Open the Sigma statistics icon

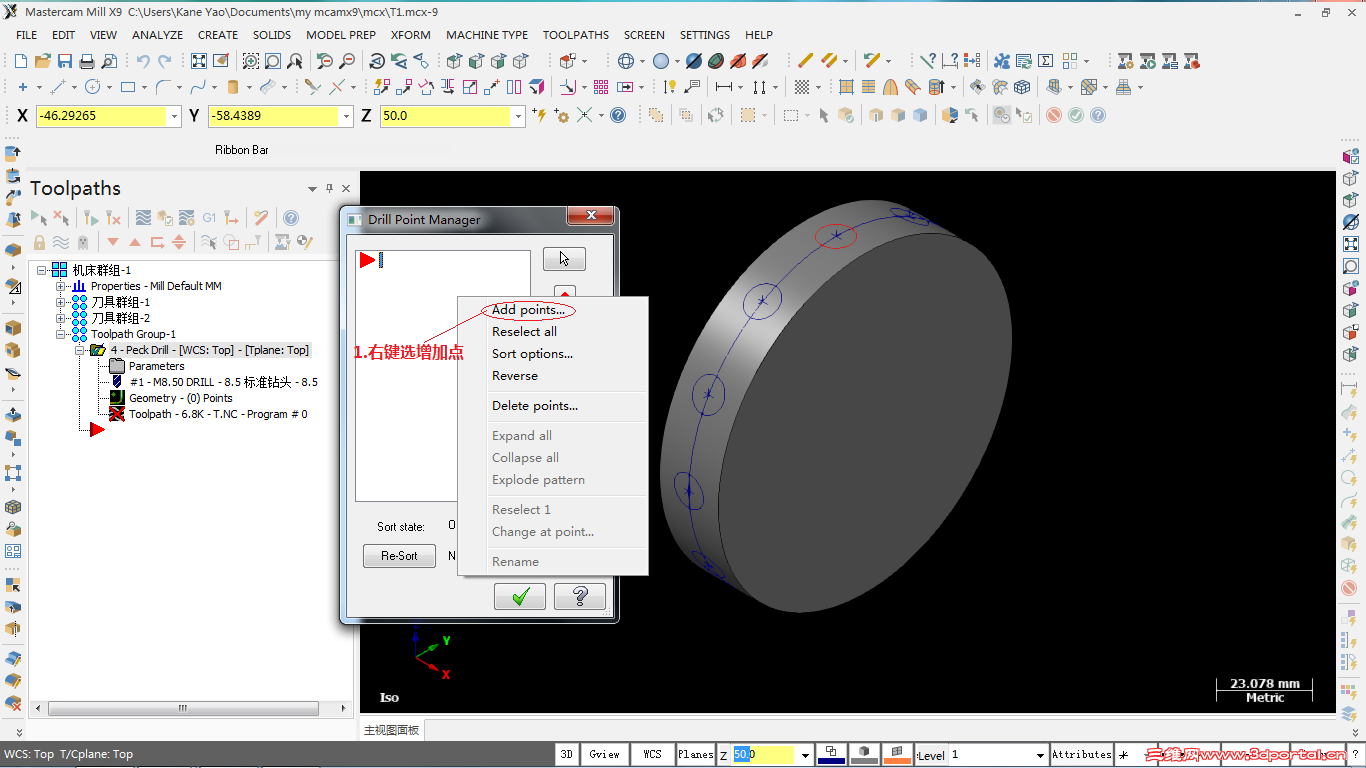[1045, 61]
